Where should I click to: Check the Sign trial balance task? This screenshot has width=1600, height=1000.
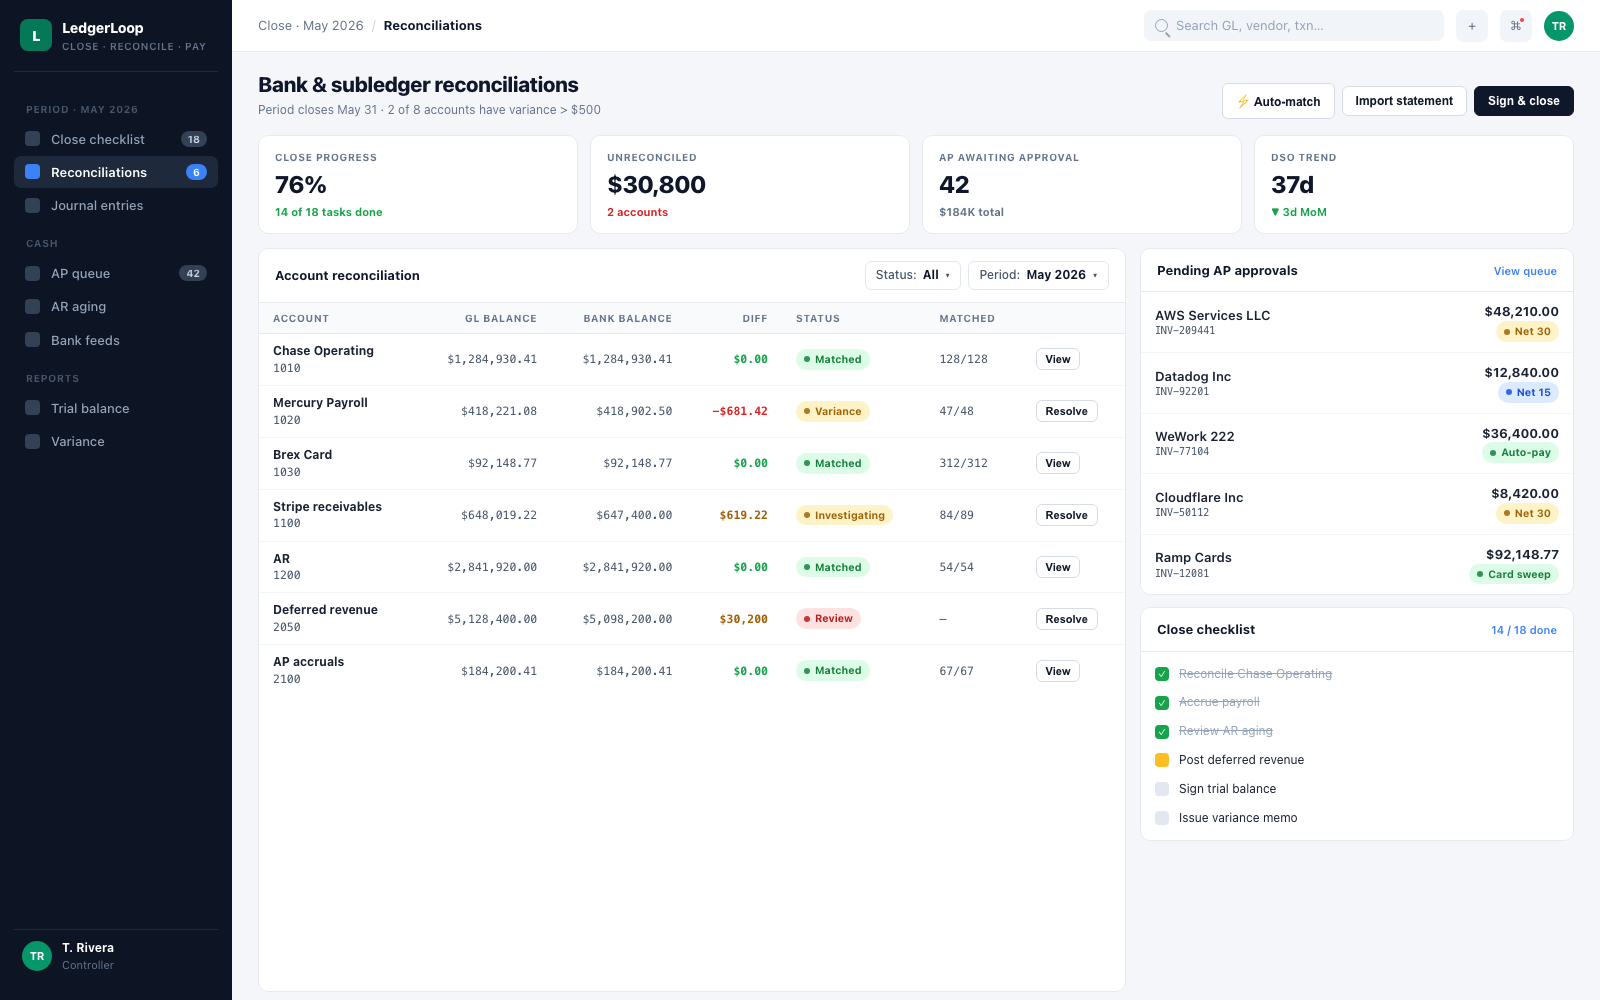[x=1162, y=789]
